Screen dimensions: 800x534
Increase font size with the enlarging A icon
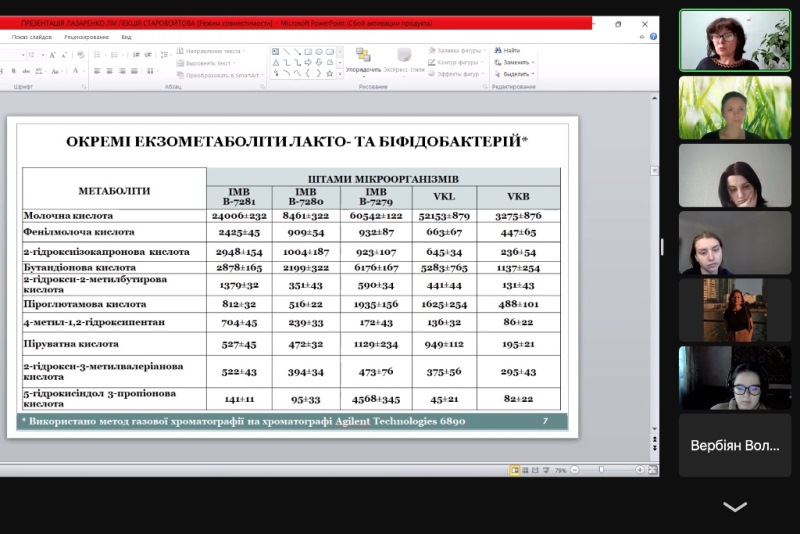(52, 55)
